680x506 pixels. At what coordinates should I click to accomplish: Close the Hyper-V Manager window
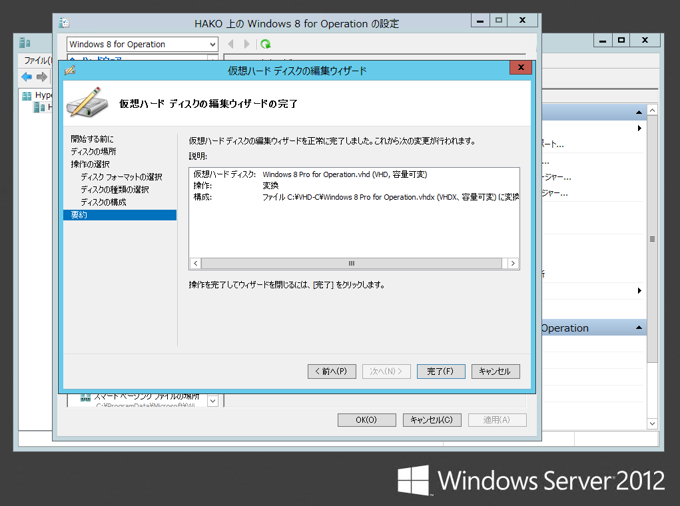(x=645, y=40)
